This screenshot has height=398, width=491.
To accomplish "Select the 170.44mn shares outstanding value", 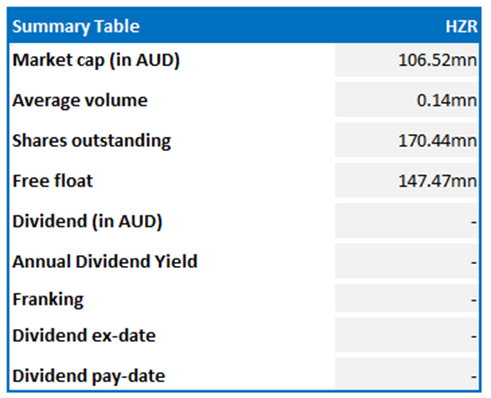I will coord(407,140).
